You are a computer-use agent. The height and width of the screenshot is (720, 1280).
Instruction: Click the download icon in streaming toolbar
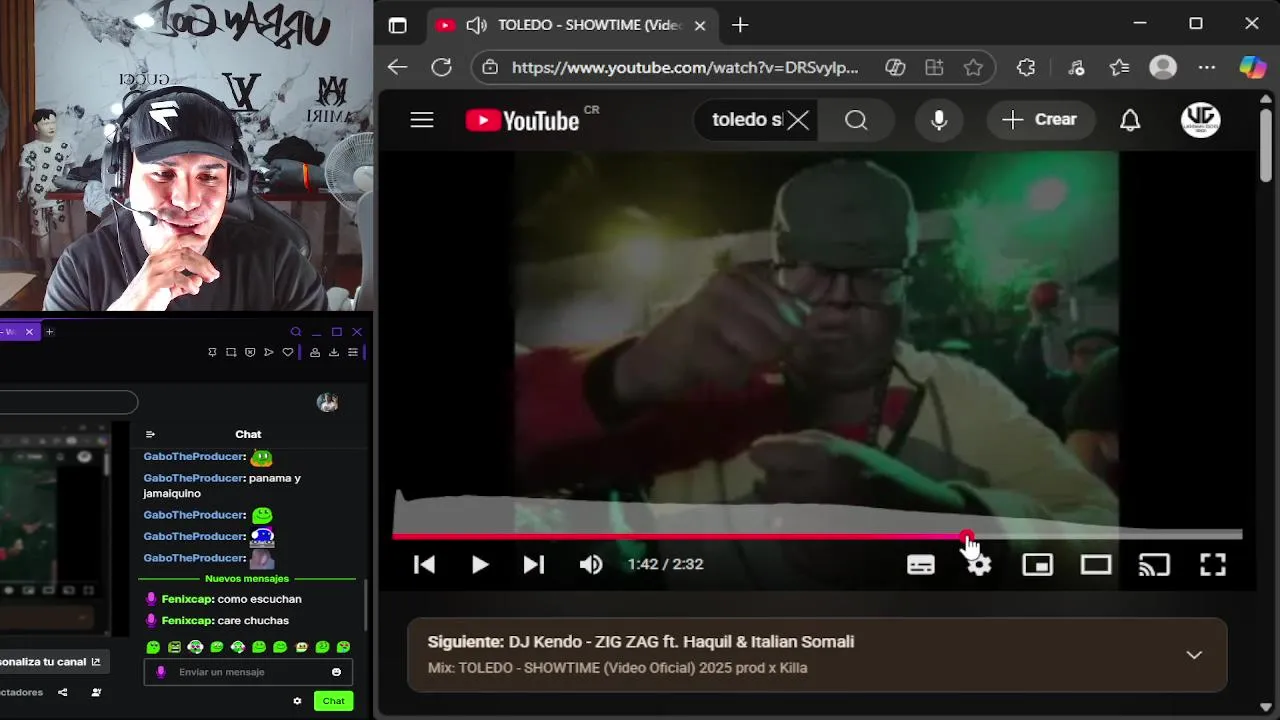334,352
